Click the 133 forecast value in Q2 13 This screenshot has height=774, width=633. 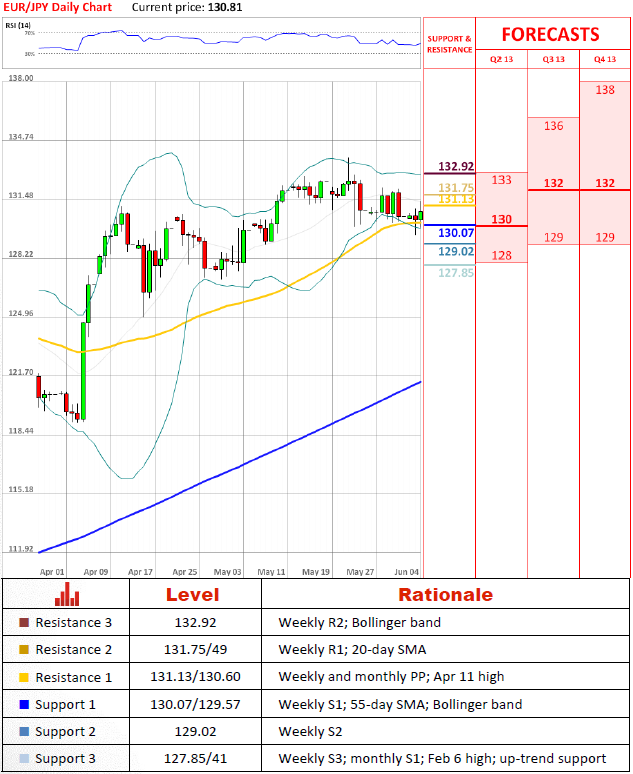502,180
